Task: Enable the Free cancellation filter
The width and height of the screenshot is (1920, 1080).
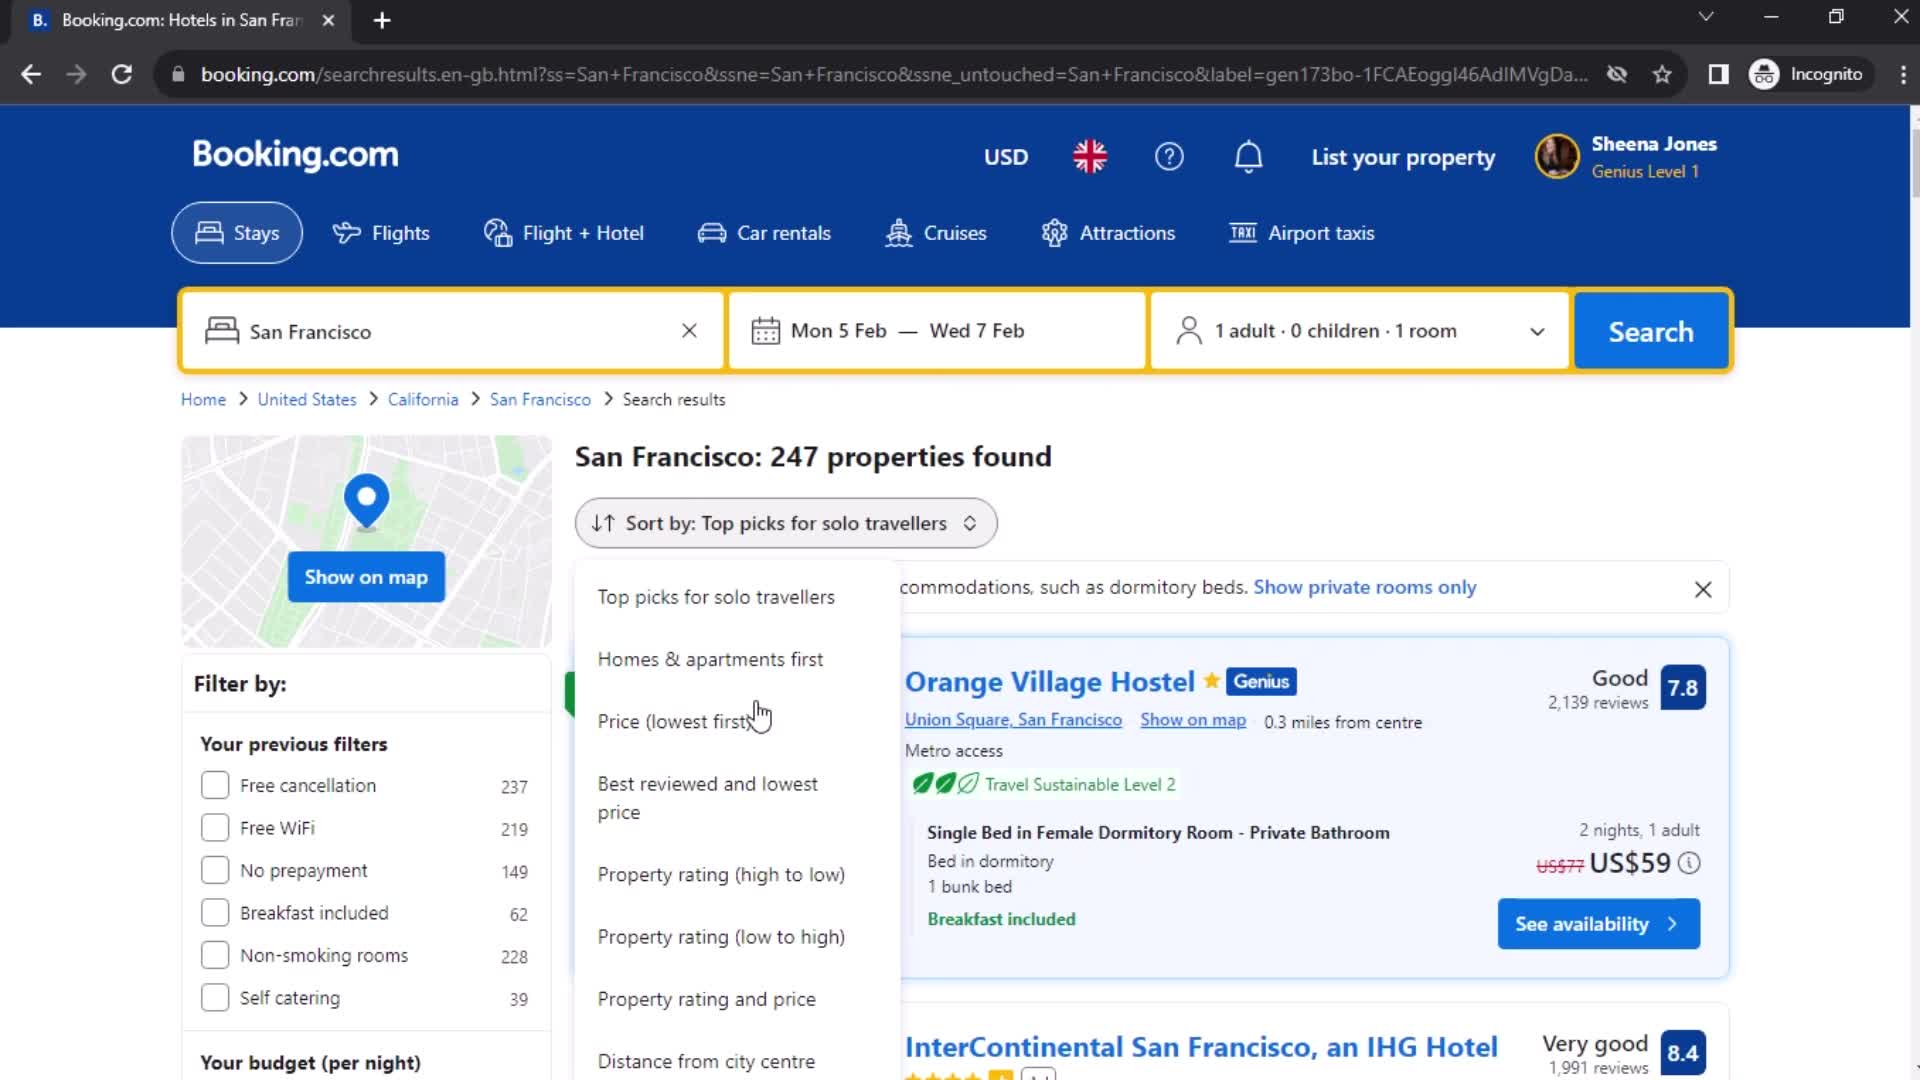Action: [x=215, y=785]
